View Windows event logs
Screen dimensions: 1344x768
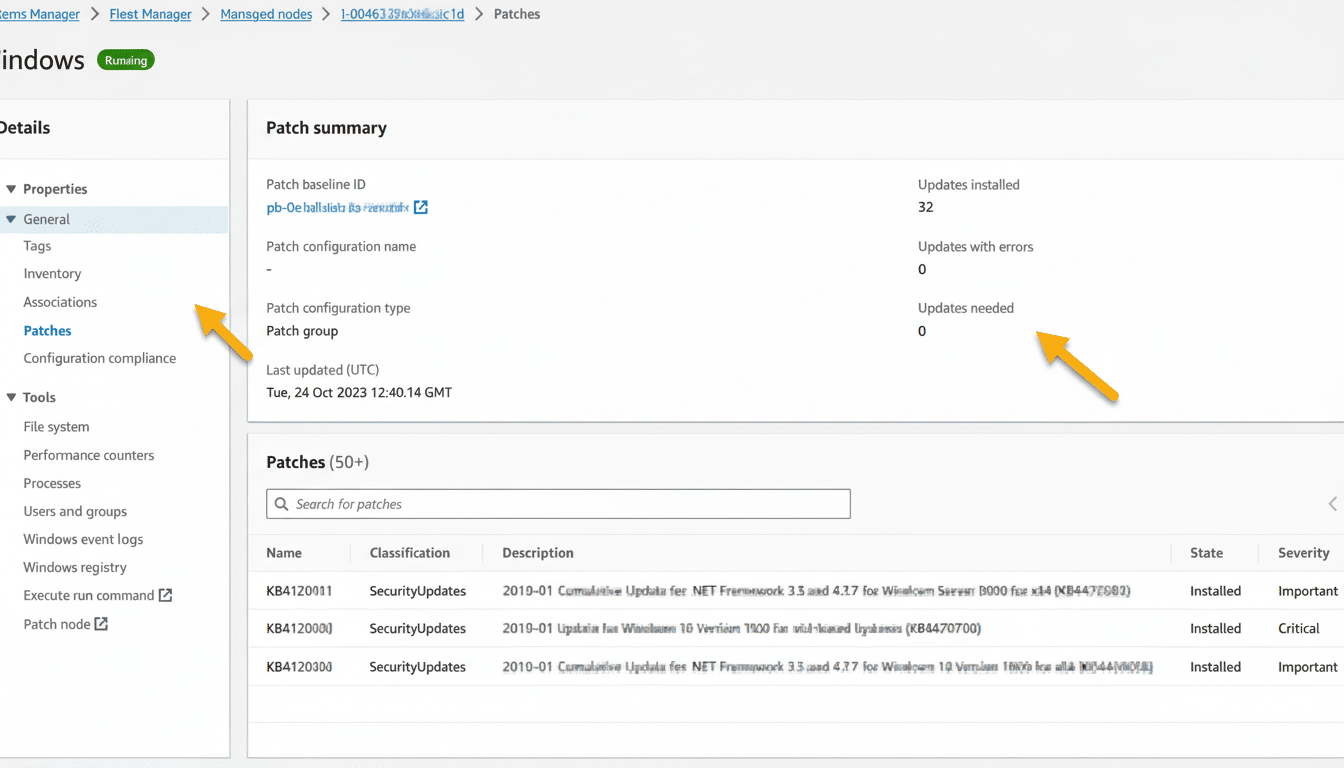(82, 538)
